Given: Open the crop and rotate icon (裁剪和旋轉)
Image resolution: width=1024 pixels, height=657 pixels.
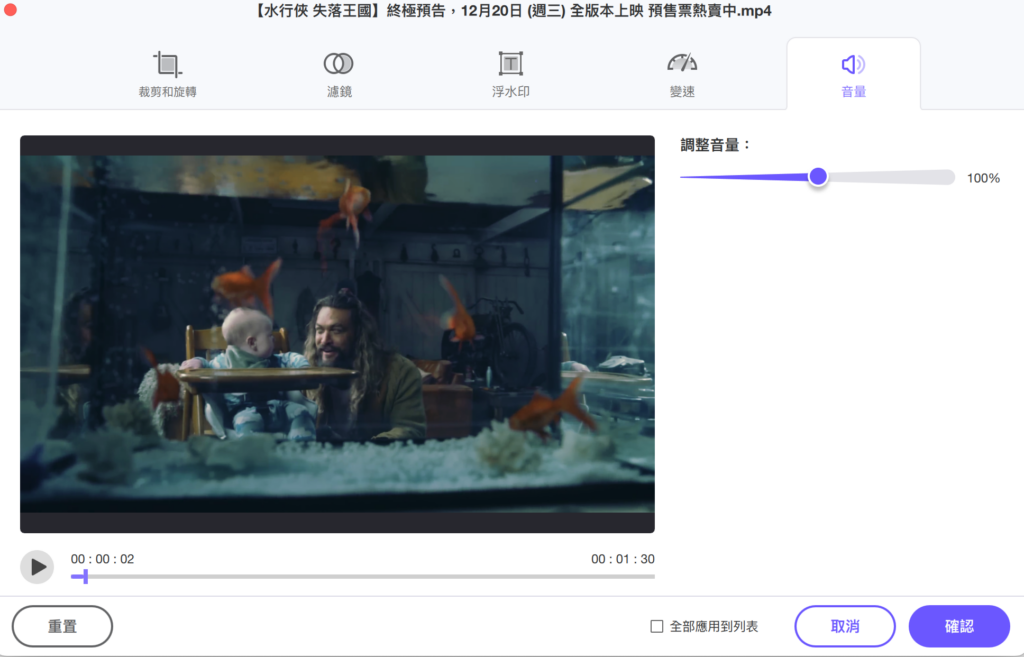Looking at the screenshot, I should (167, 64).
